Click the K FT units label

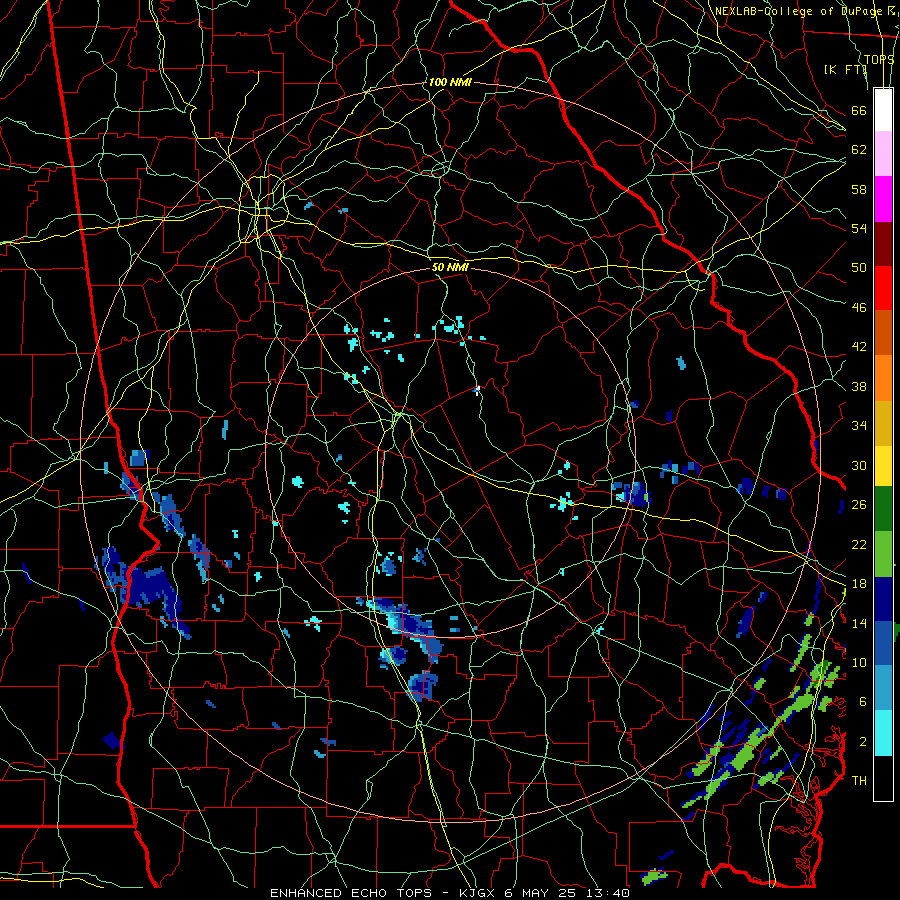tap(845, 69)
